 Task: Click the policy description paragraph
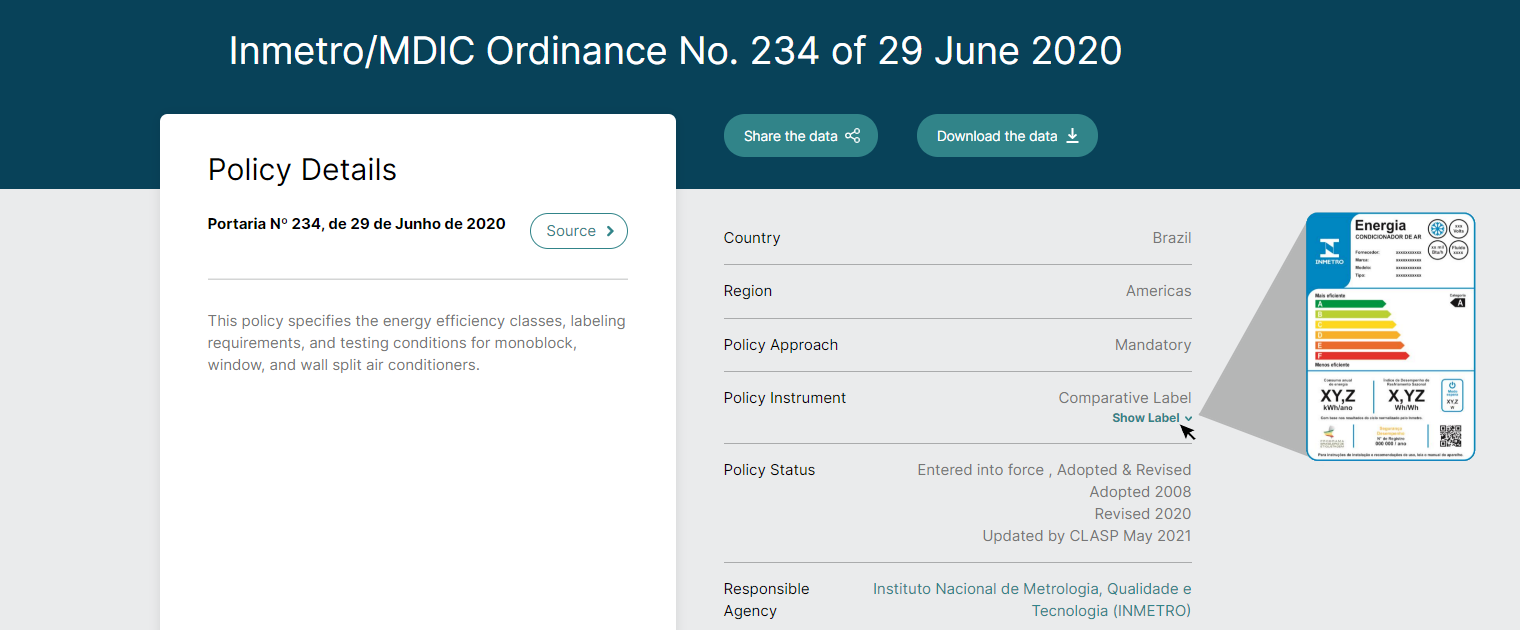[x=417, y=343]
